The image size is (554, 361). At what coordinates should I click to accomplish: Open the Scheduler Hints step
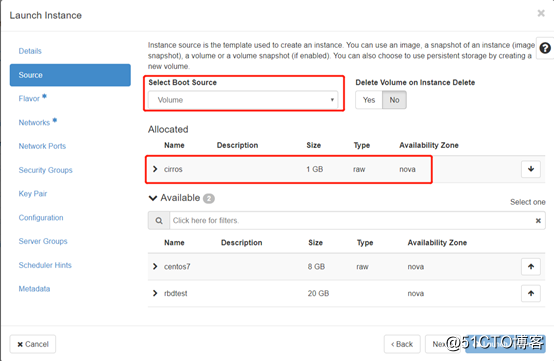click(45, 265)
